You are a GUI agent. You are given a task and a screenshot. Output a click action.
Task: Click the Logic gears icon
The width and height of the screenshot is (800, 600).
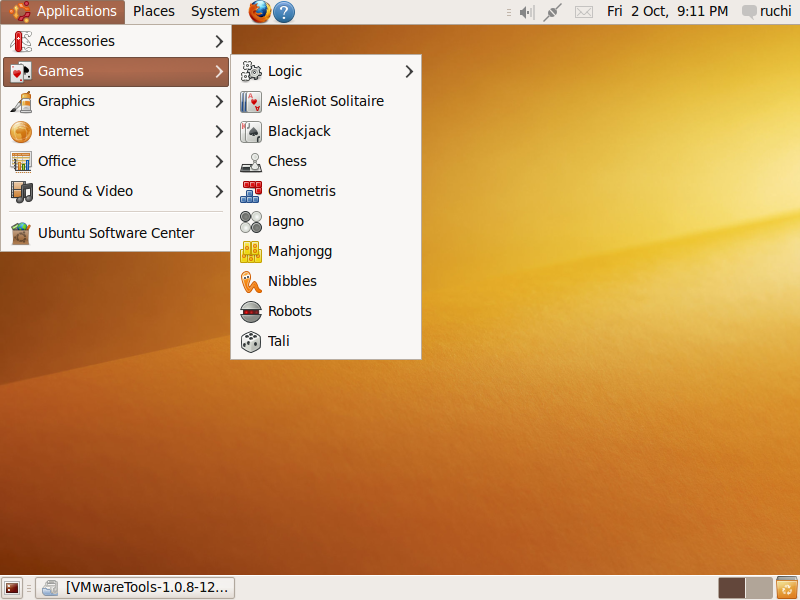pyautogui.click(x=251, y=71)
